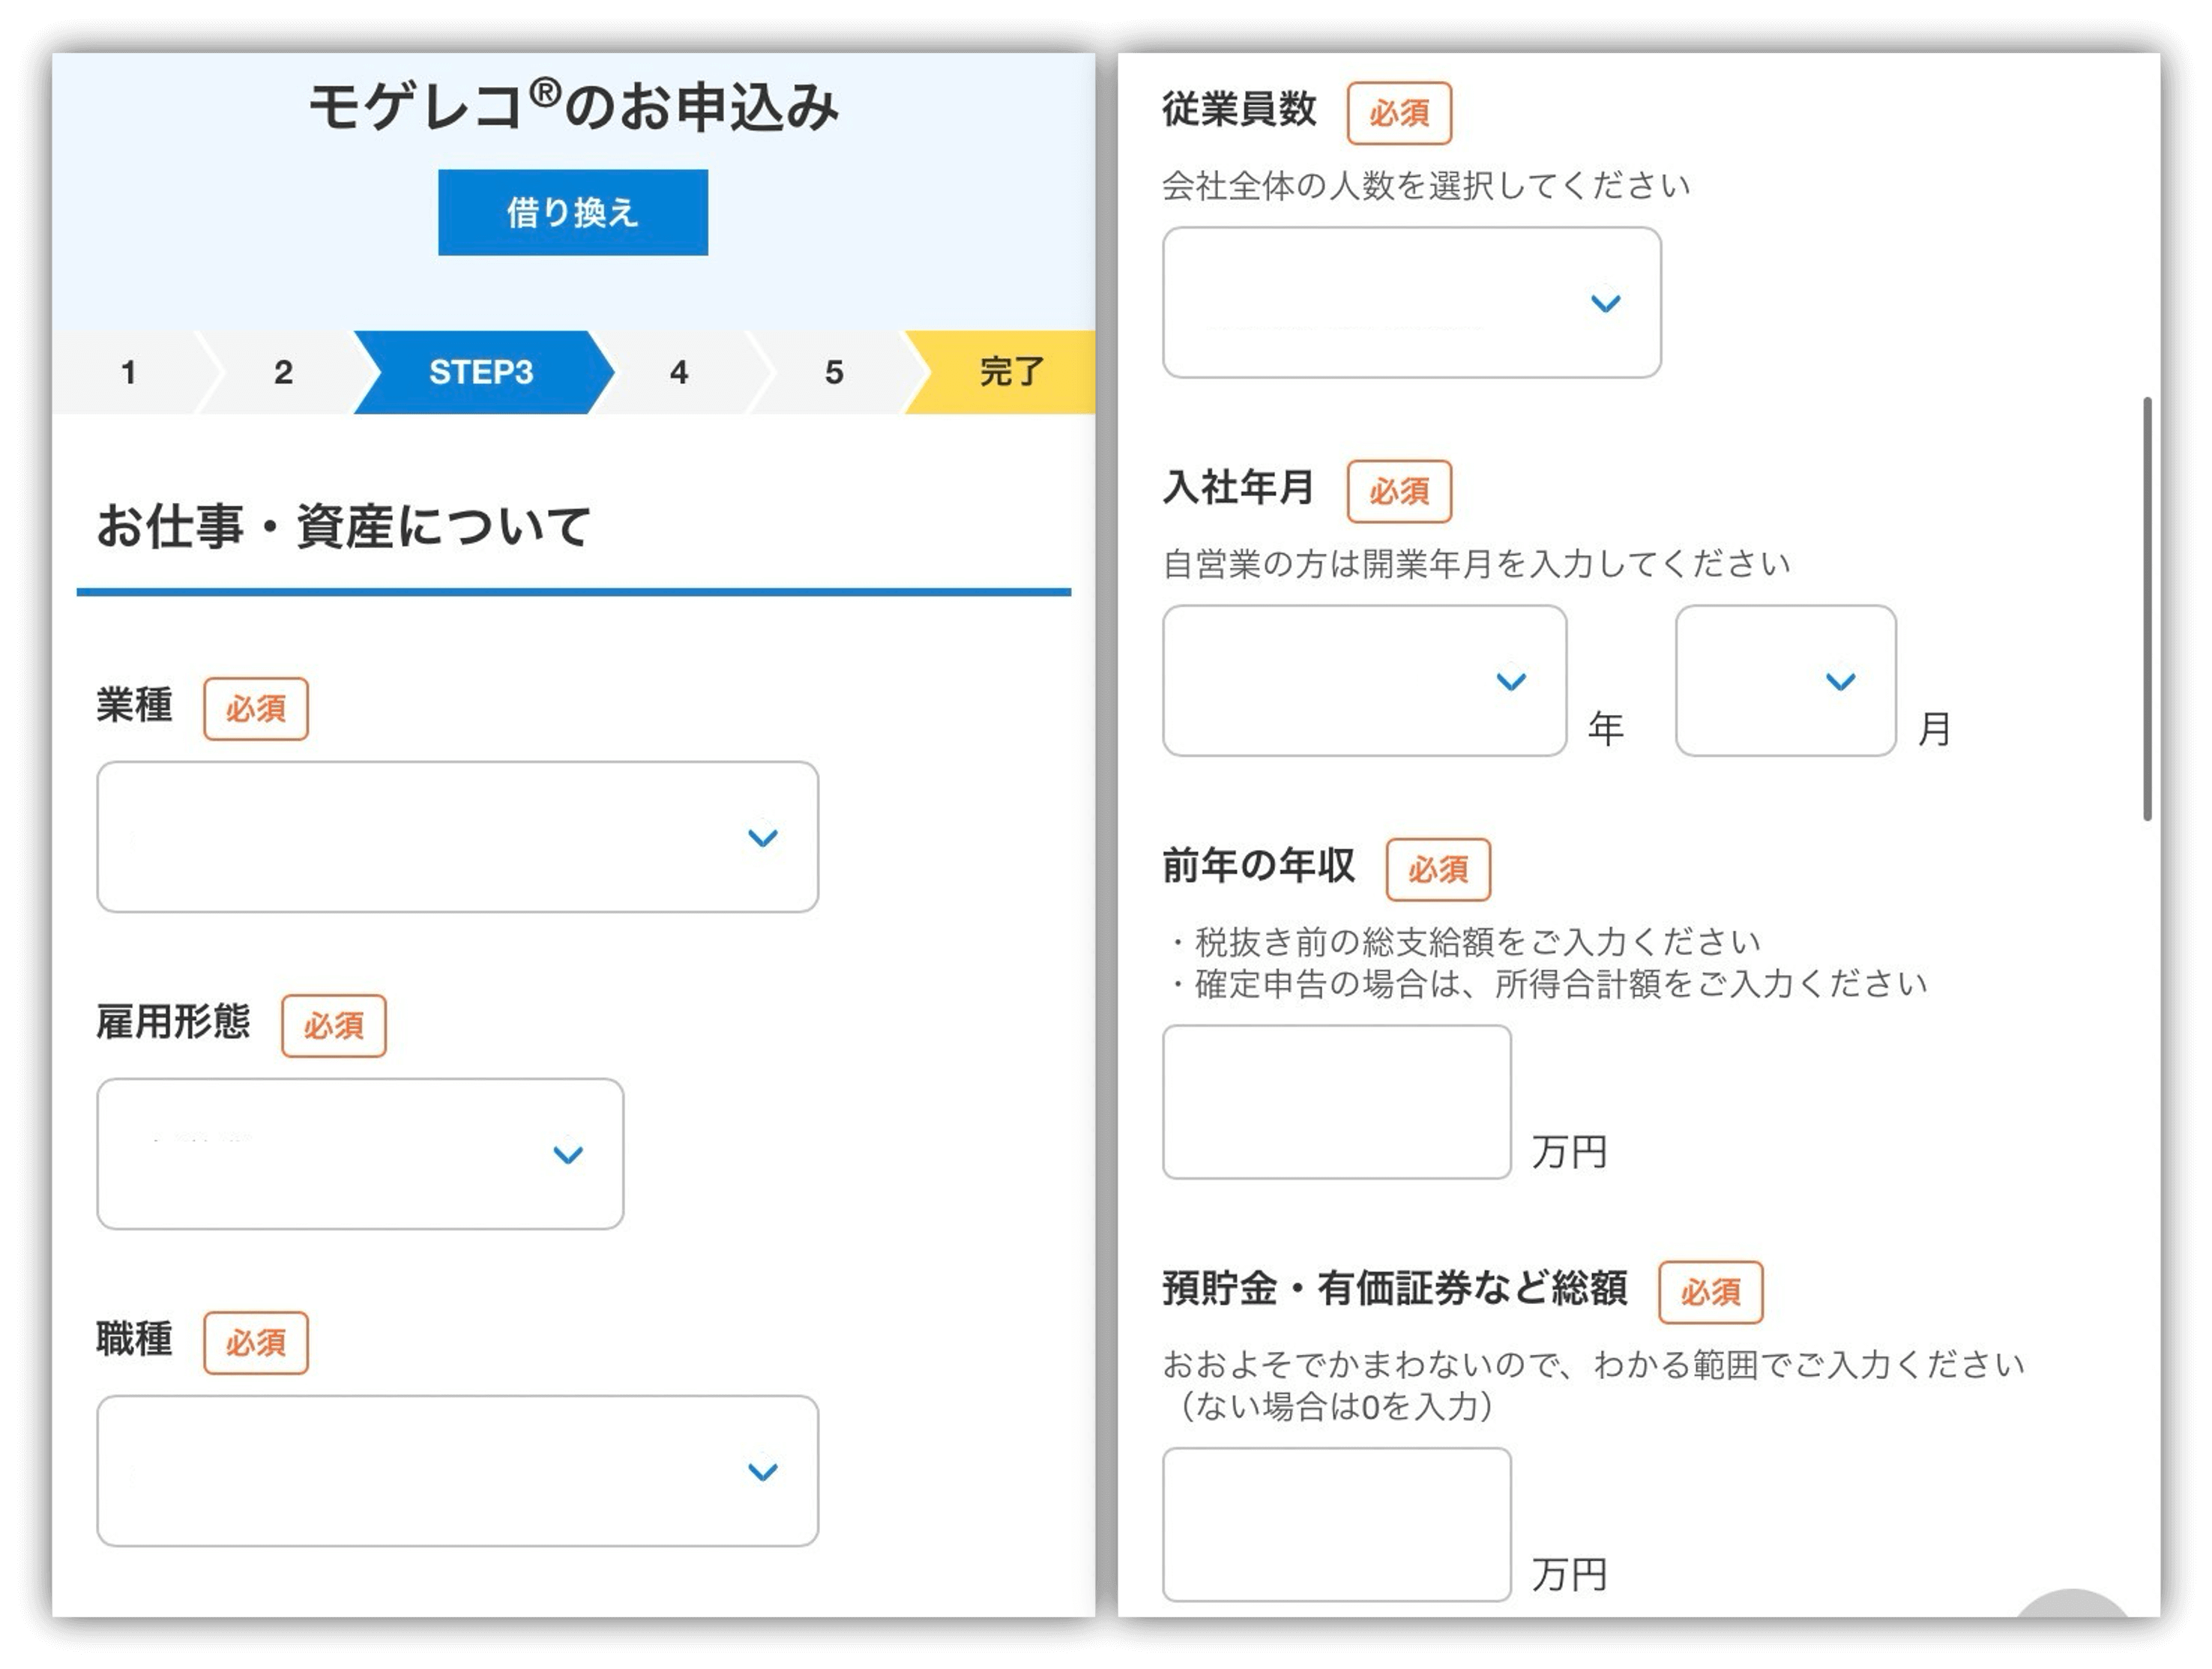Open the 入社年月 year dropdown

coord(1364,681)
